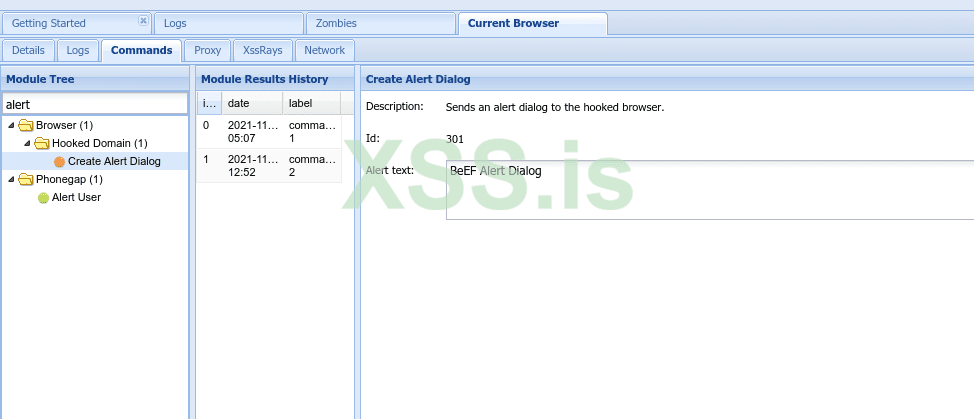Sort by the id column header

(209, 104)
